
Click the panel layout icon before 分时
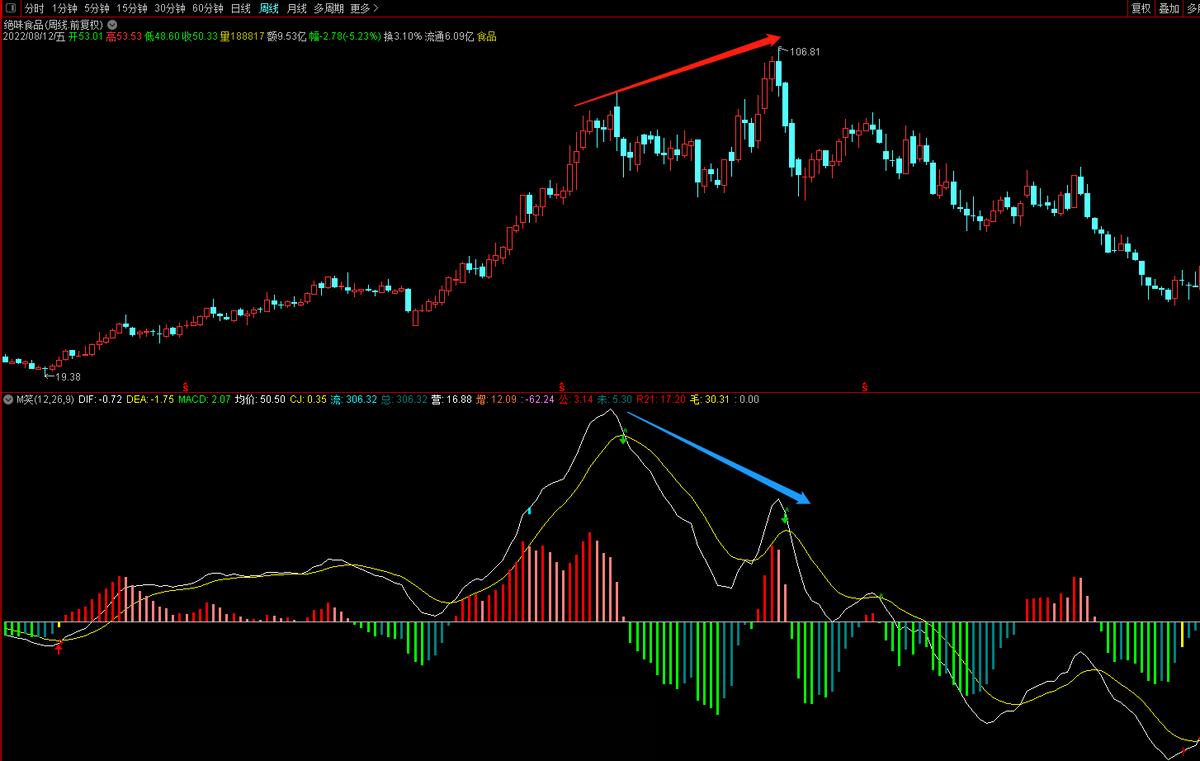(x=10, y=8)
